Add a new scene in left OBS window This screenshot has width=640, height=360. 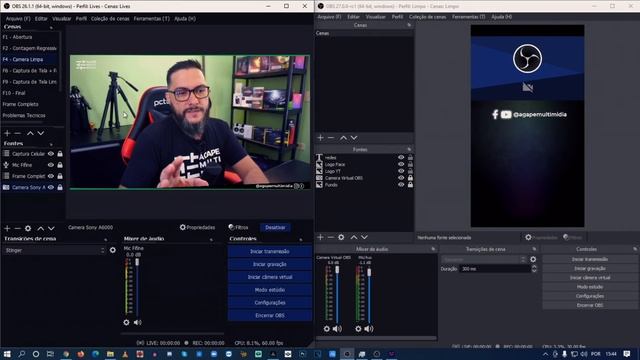point(7,133)
